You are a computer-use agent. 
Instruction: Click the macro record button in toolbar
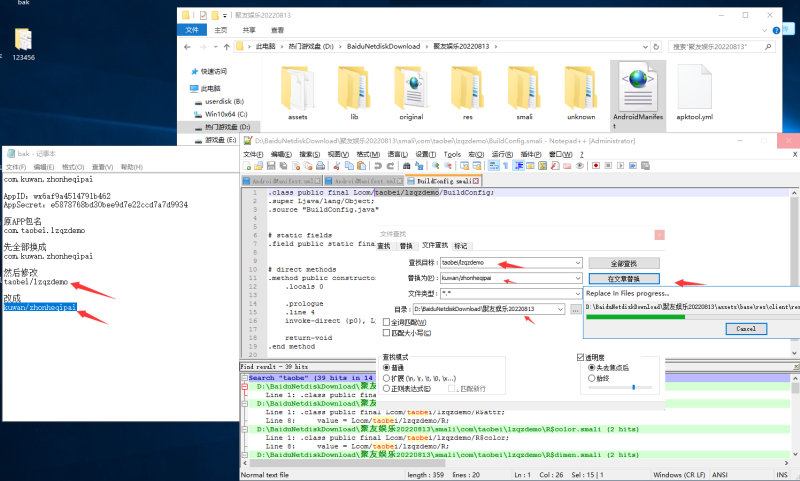pos(595,166)
